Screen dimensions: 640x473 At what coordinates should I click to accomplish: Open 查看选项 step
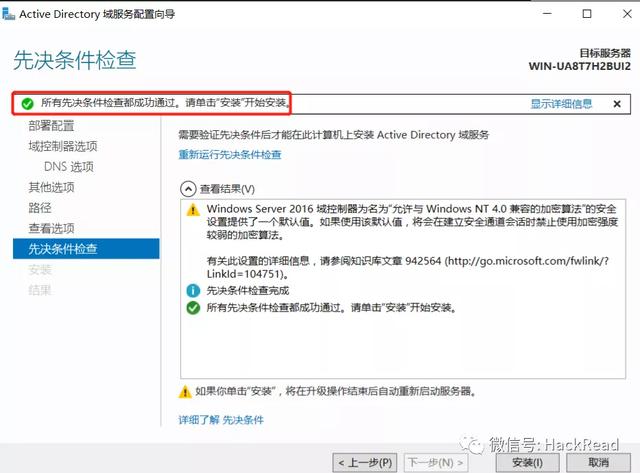(x=51, y=228)
